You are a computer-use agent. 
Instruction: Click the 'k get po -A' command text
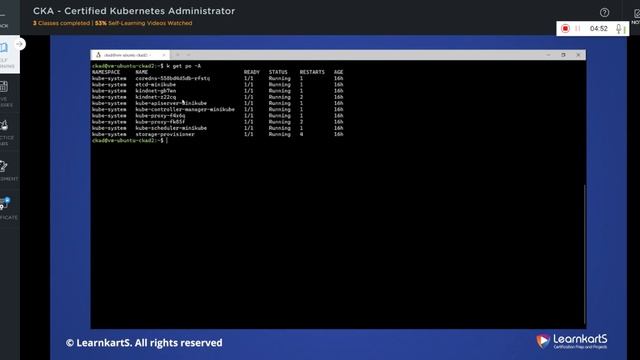(184, 66)
